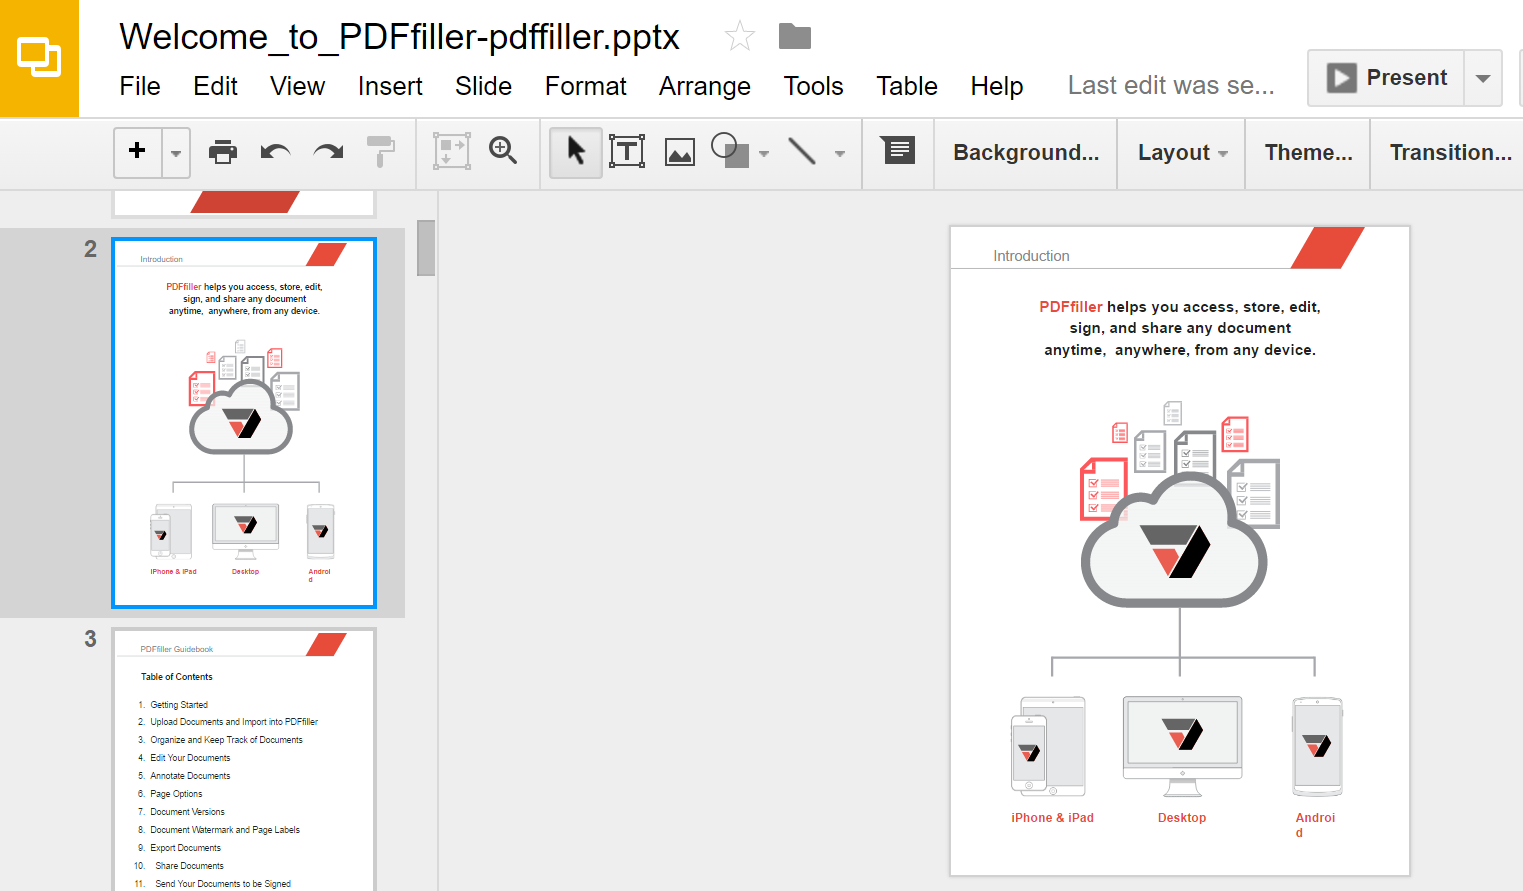Expand the new slide layout dropdown arrow
The width and height of the screenshot is (1523, 891).
point(176,152)
